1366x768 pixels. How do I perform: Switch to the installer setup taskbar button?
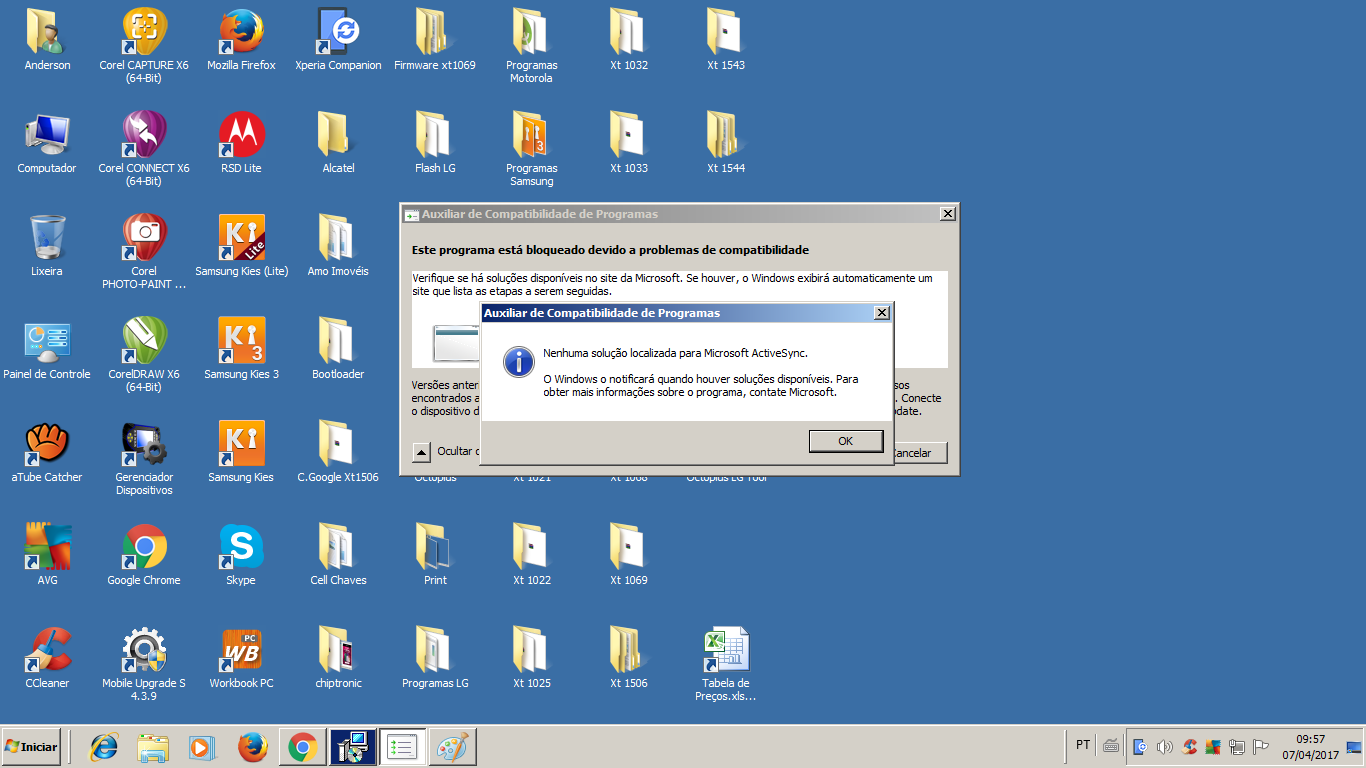pos(353,747)
